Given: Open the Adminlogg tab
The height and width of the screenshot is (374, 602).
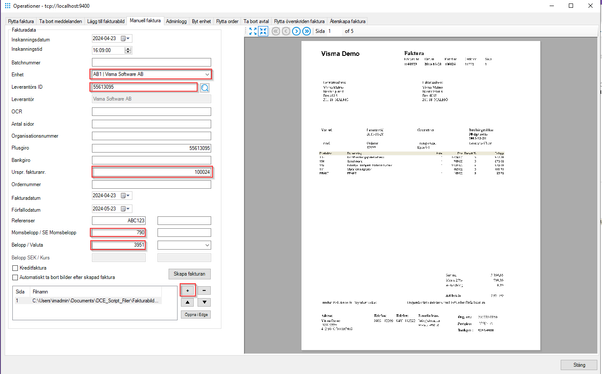Looking at the screenshot, I should 176,22.
